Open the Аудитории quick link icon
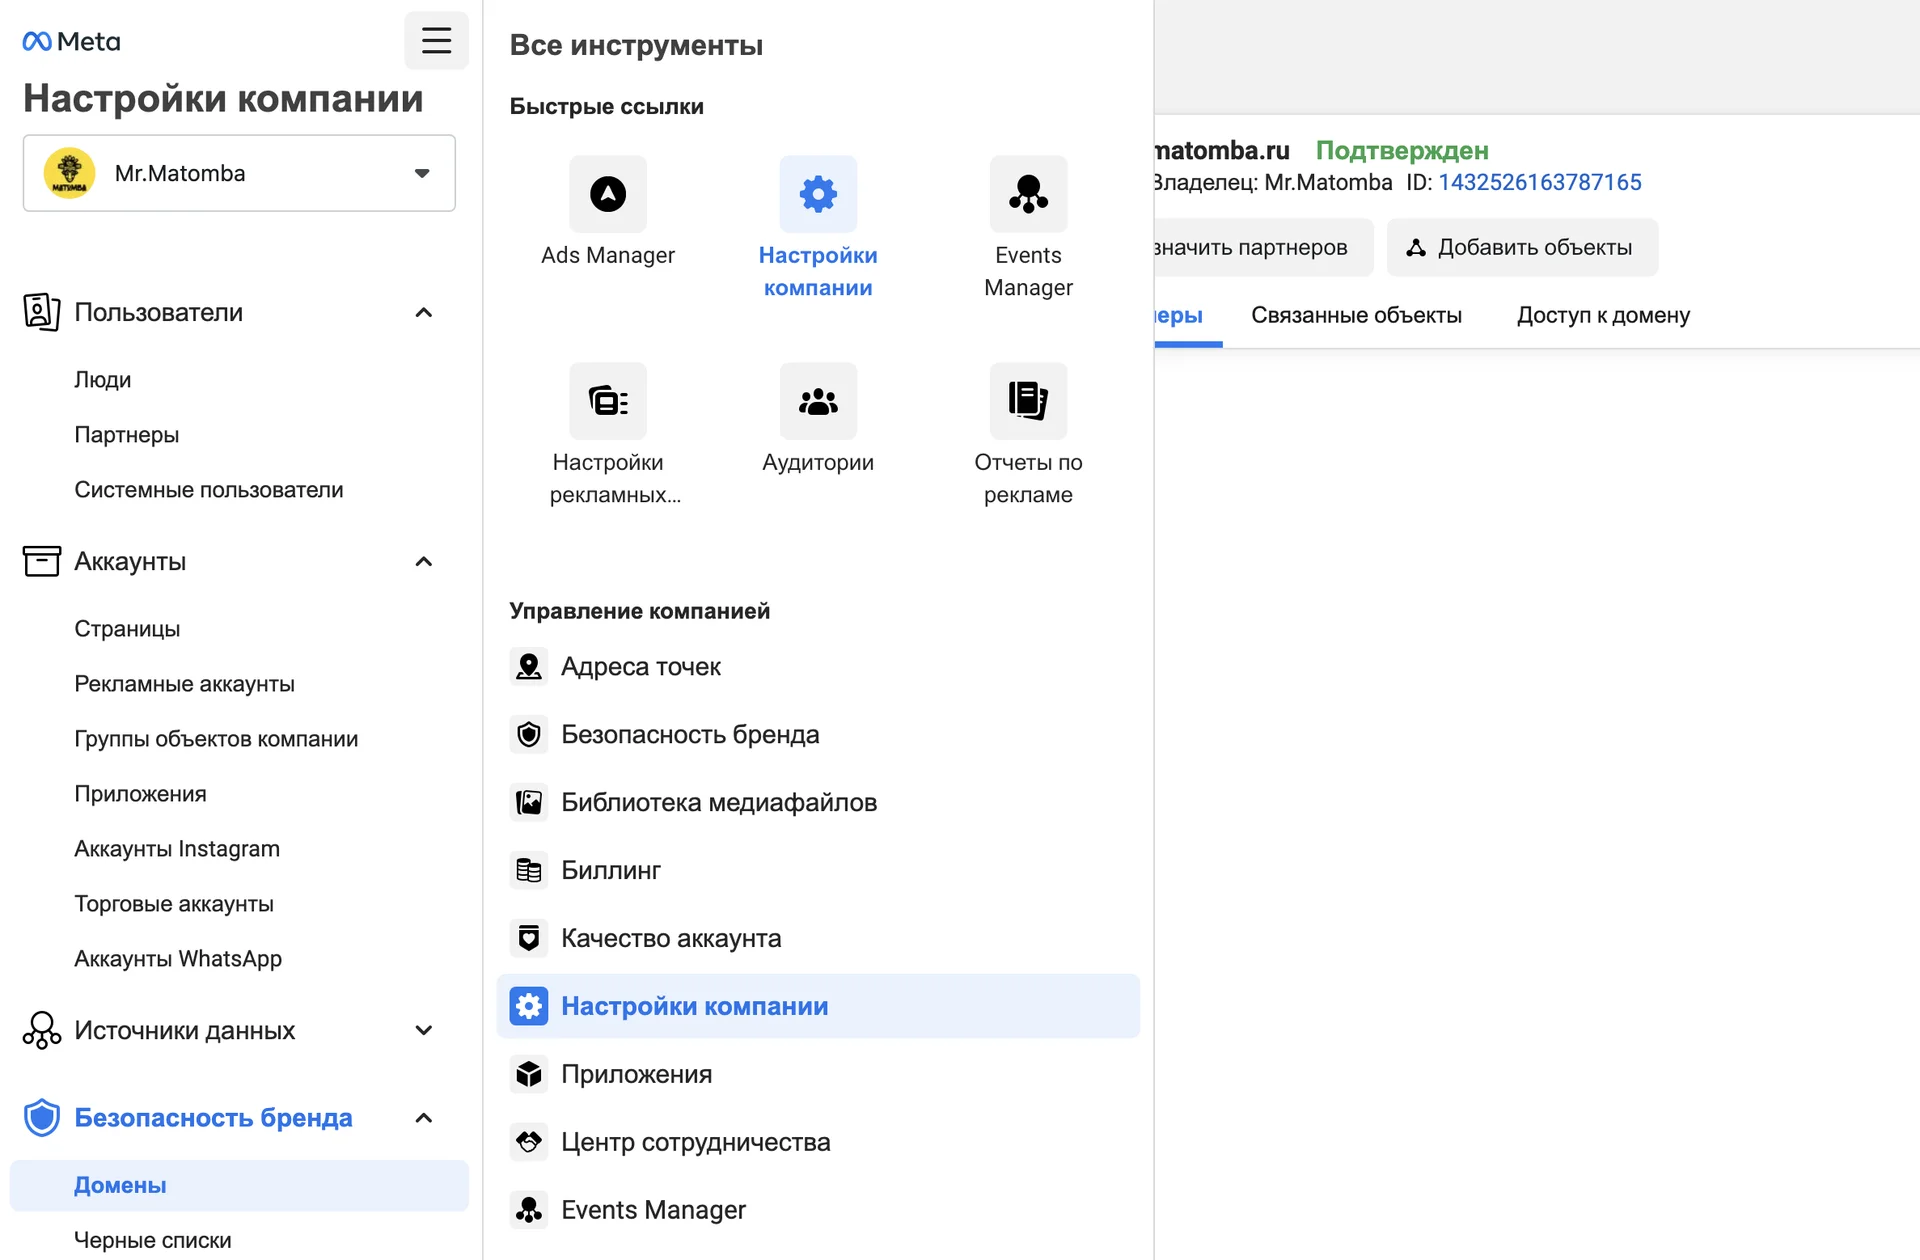Viewport: 1920px width, 1260px height. 818,401
